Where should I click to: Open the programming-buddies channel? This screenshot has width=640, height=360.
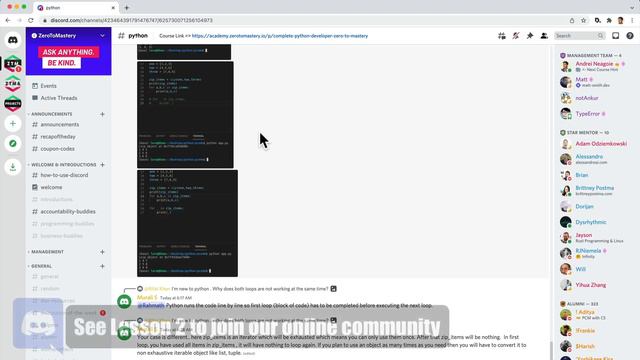(68, 224)
